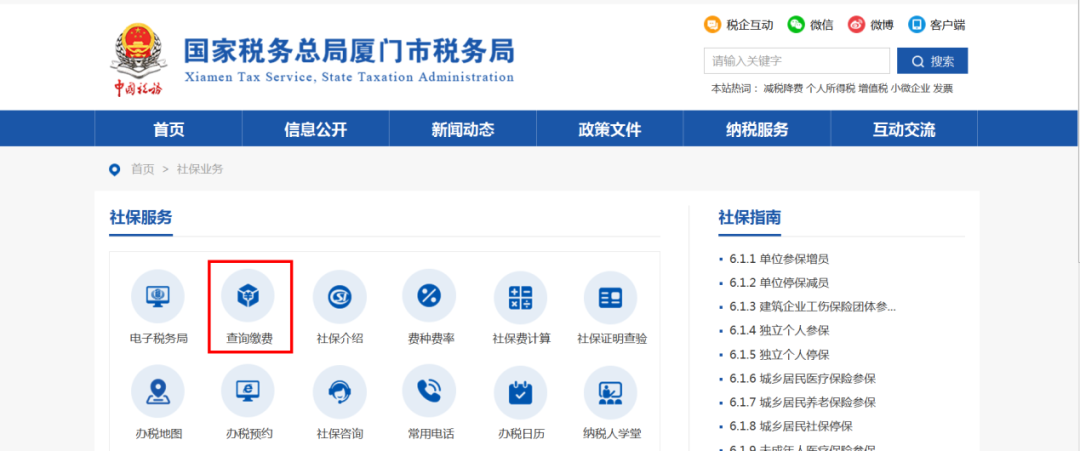1080x451 pixels.
Task: Click the 社保证明查验 icon
Action: point(611,296)
